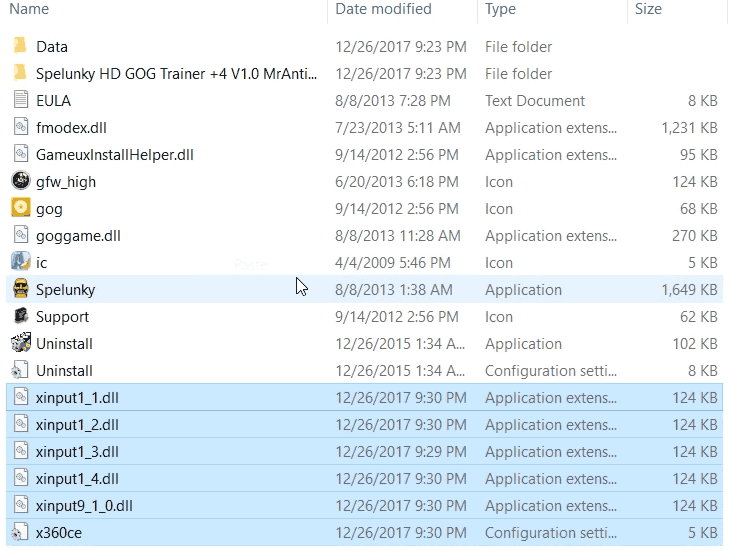
Task: Select the xinput9_1_0.dll file name
Action: 84,506
